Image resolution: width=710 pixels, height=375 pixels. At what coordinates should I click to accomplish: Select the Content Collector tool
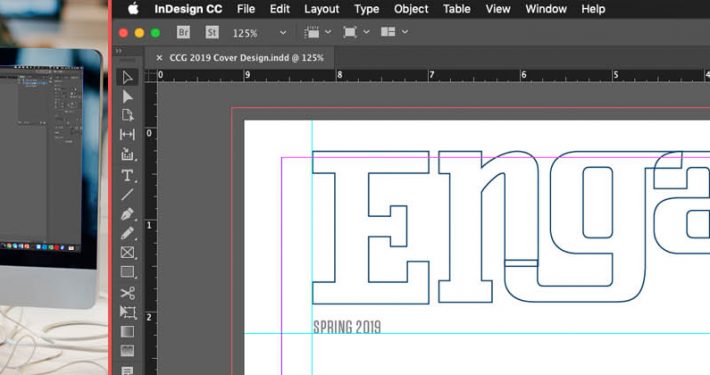[x=127, y=154]
